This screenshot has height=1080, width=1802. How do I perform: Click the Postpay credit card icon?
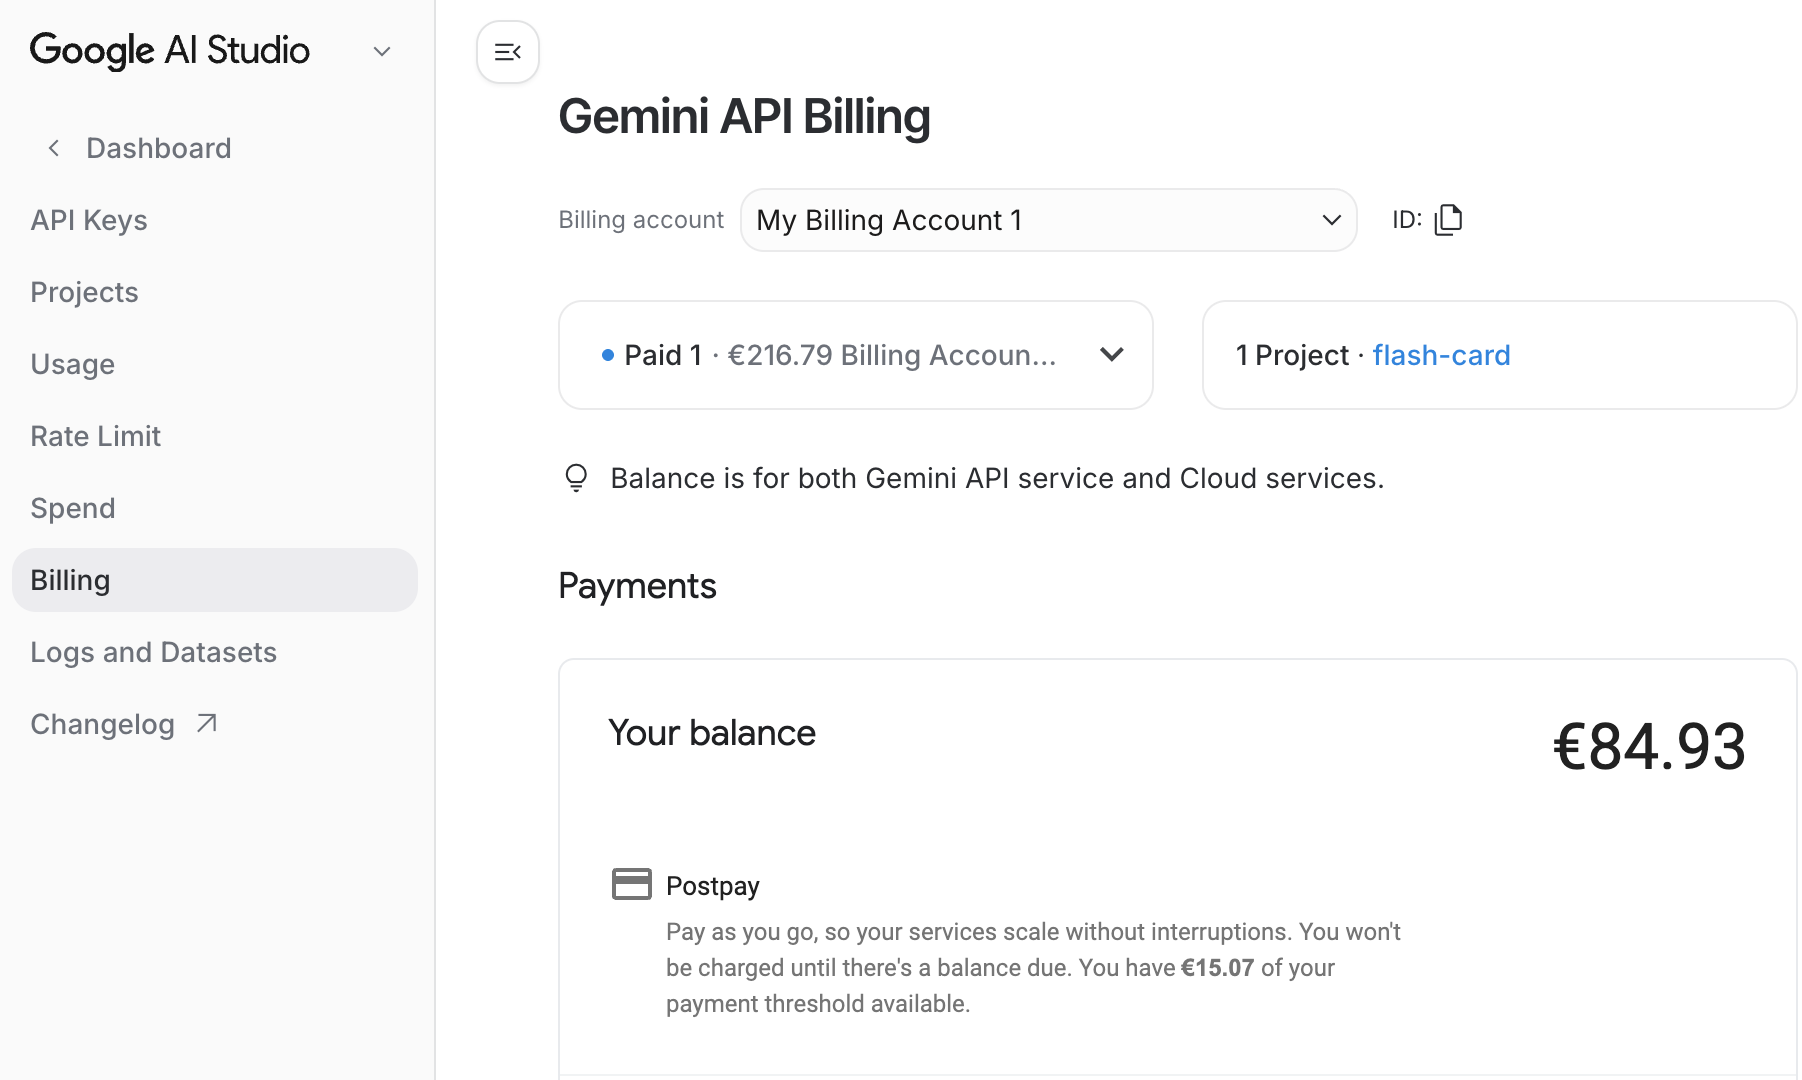[631, 883]
